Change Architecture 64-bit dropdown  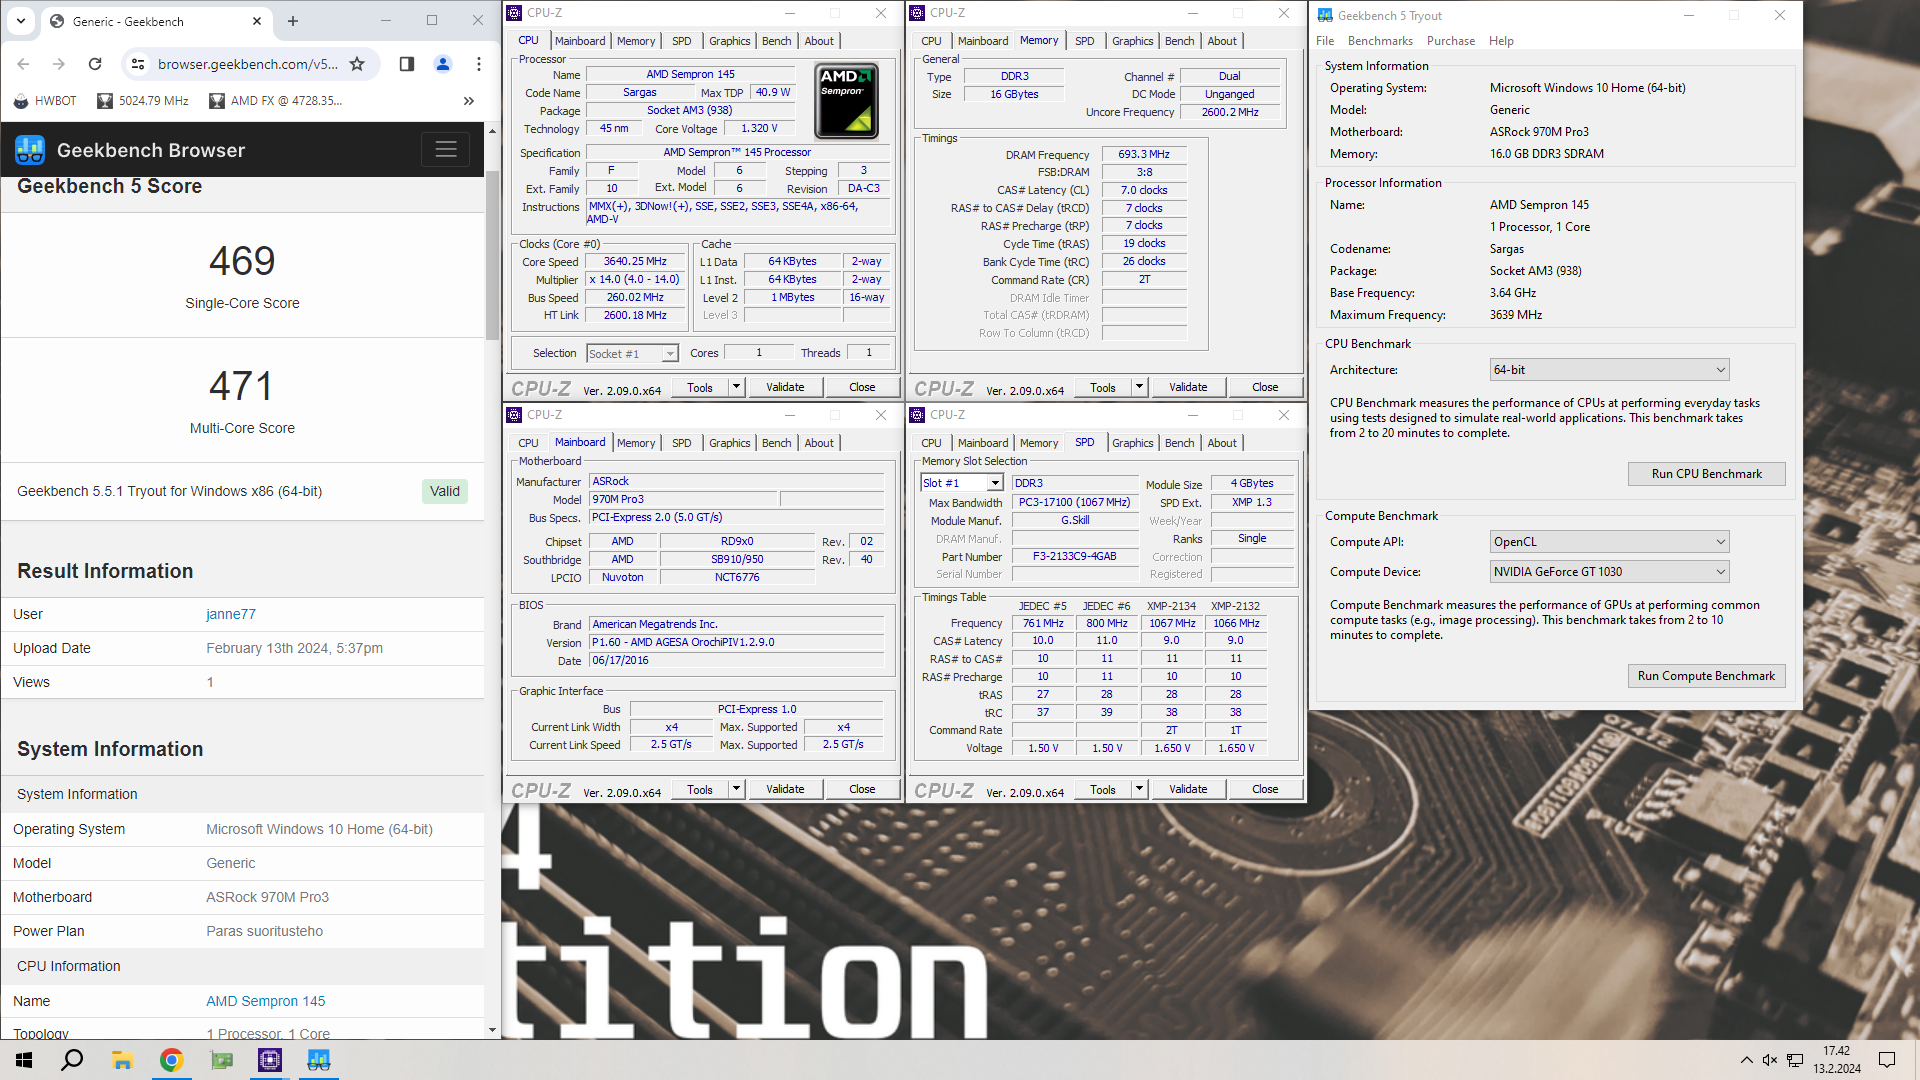(1609, 370)
